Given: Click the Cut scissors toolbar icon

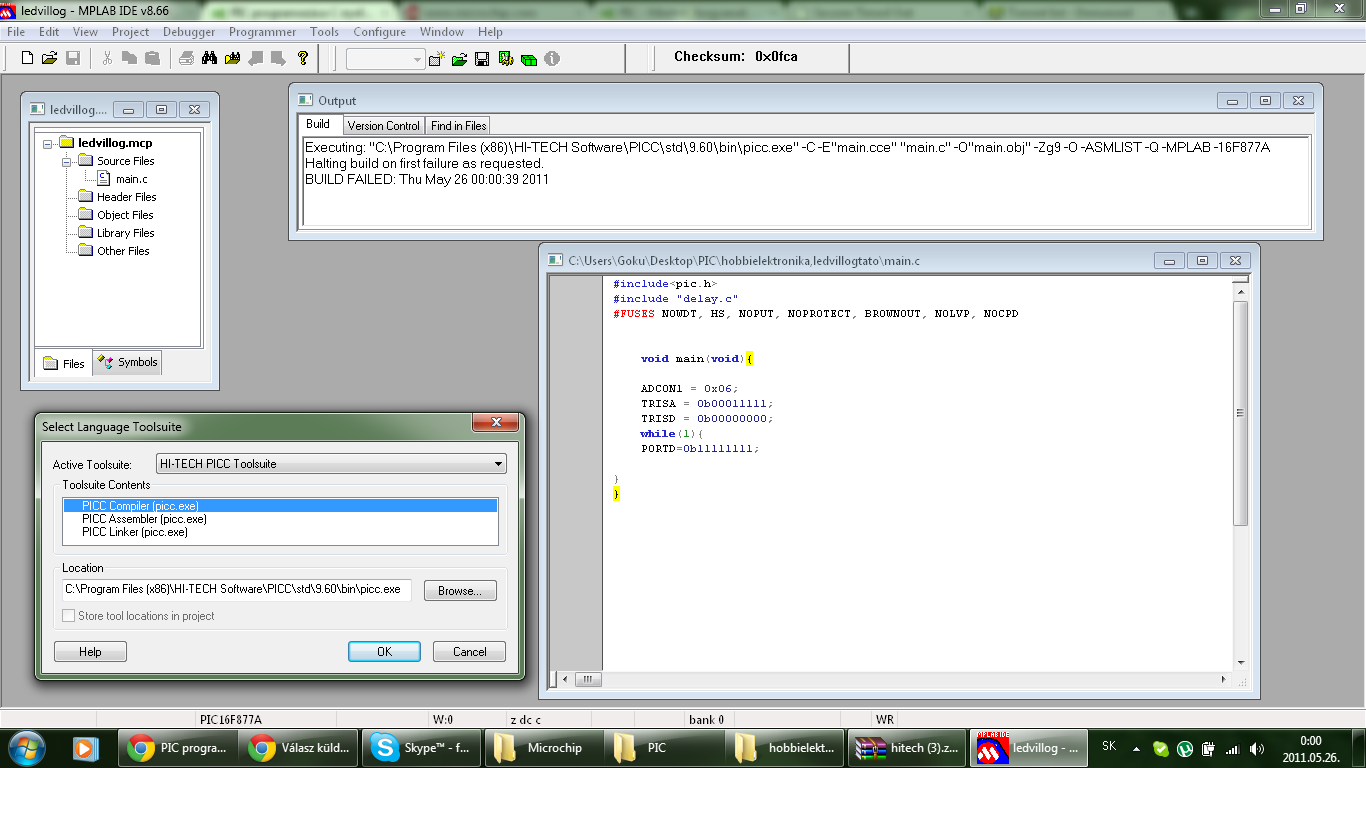Looking at the screenshot, I should click(x=108, y=59).
